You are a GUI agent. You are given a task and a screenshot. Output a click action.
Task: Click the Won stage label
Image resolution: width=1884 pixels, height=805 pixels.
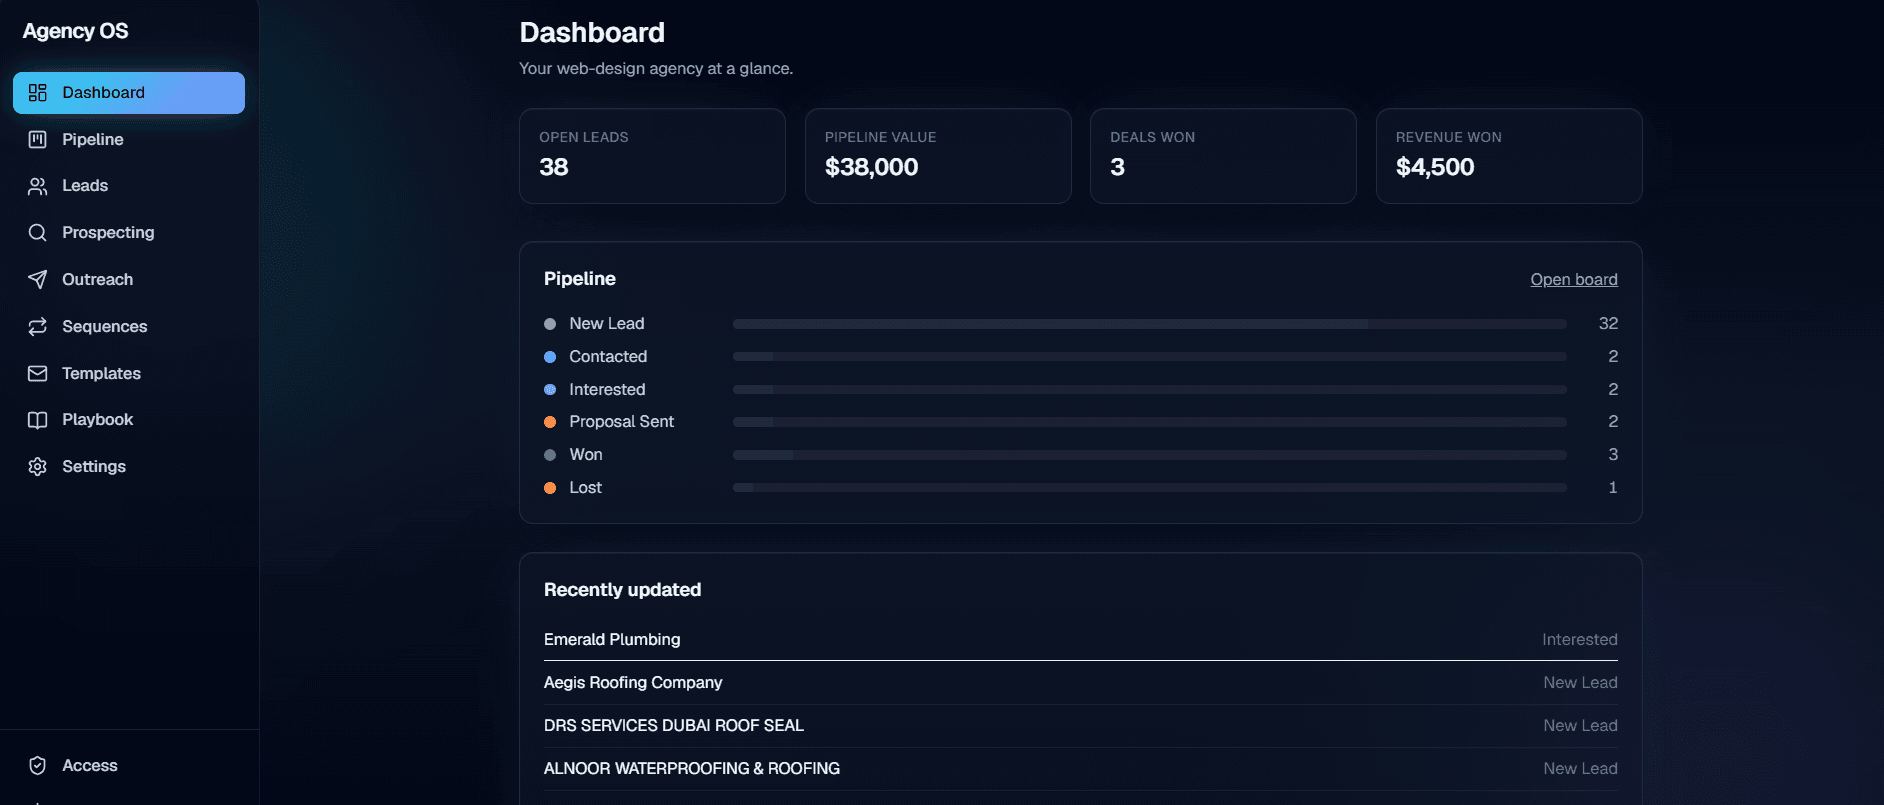tap(586, 455)
